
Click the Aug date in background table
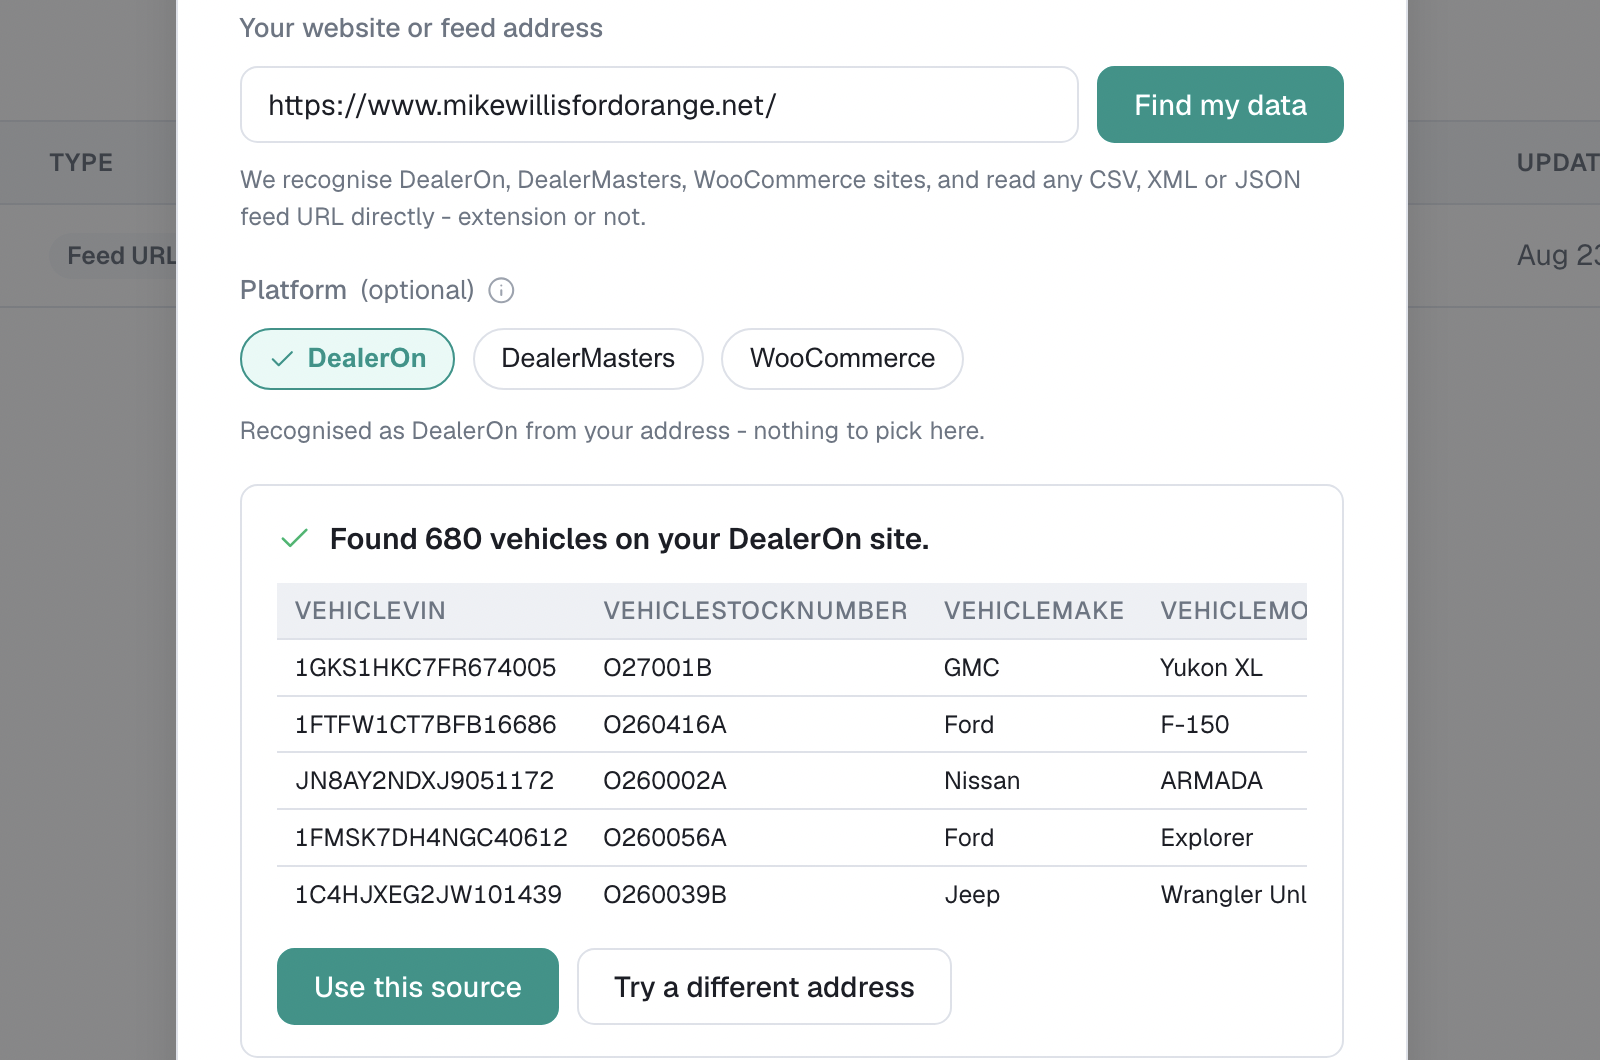tap(1558, 256)
